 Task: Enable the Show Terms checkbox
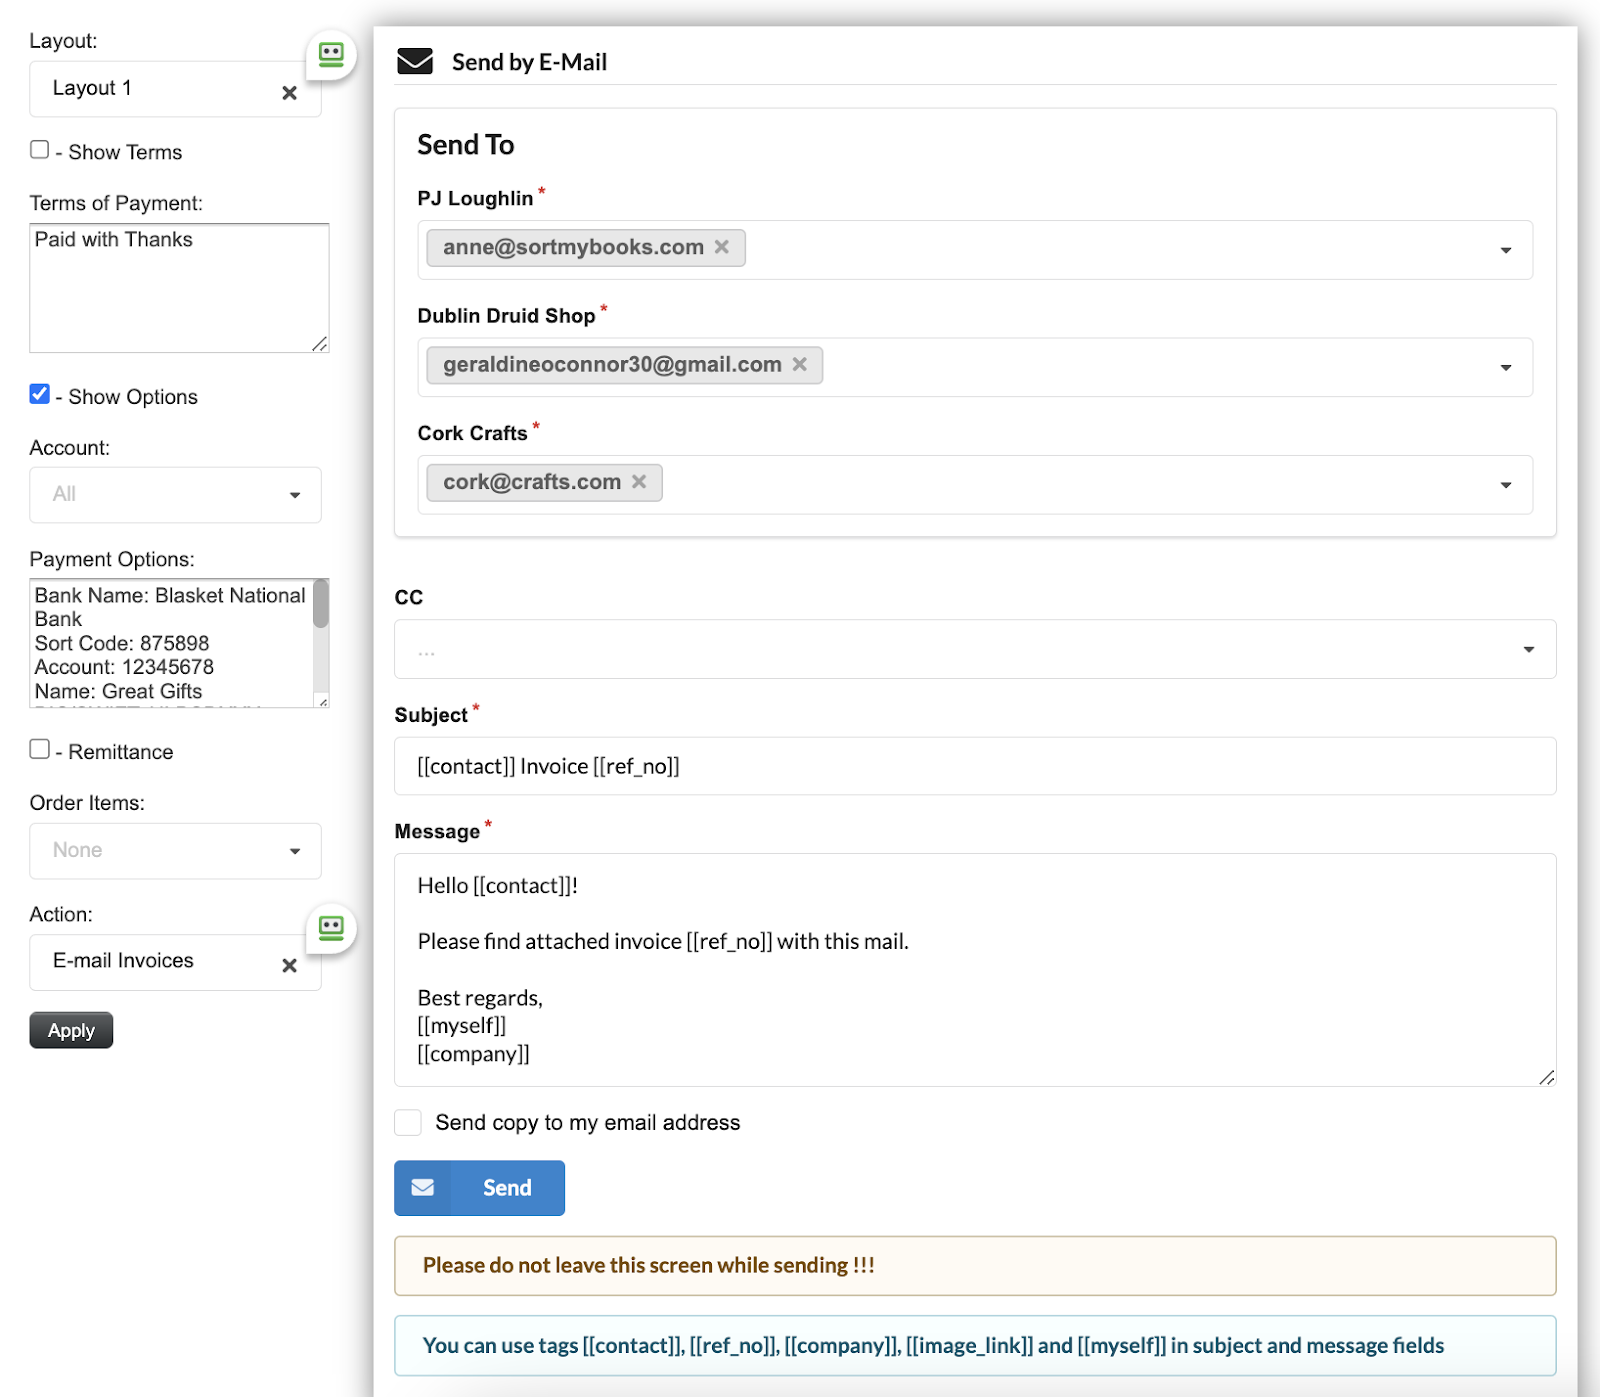coord(40,150)
